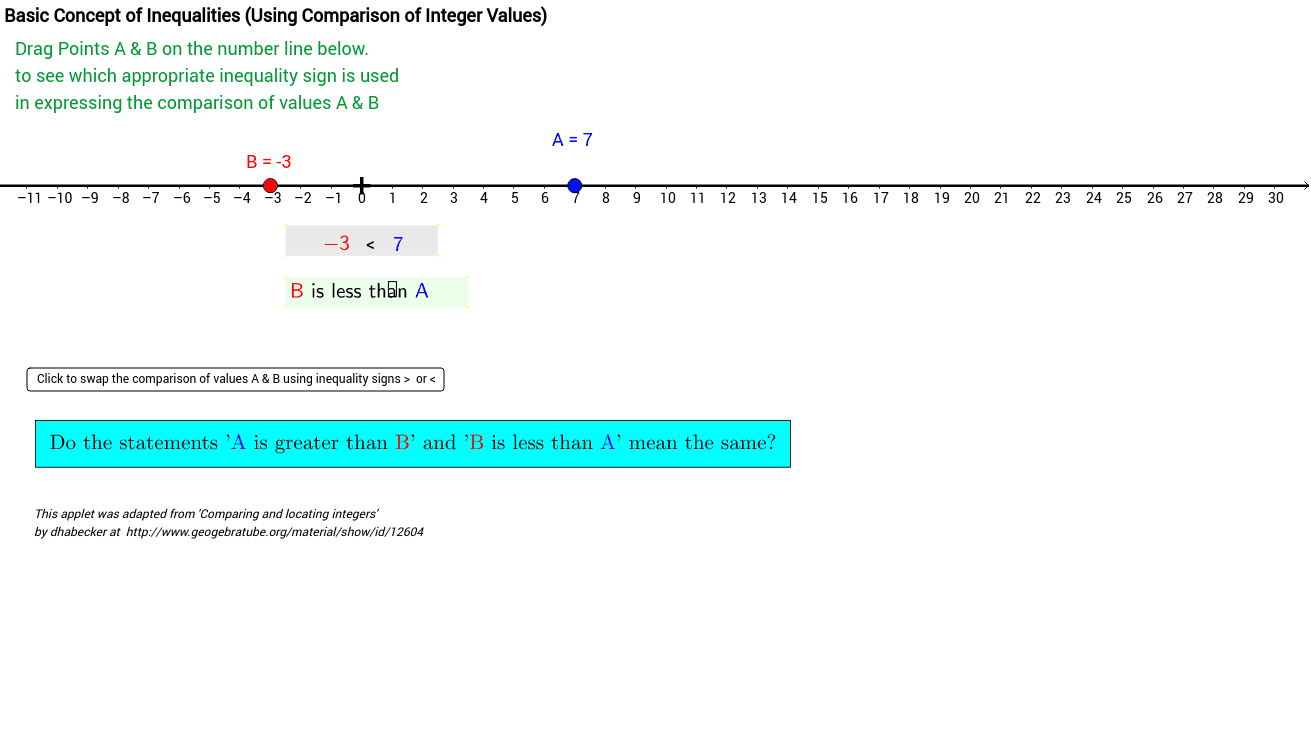Click number 10 on the number line
This screenshot has height=730, width=1311.
[667, 198]
